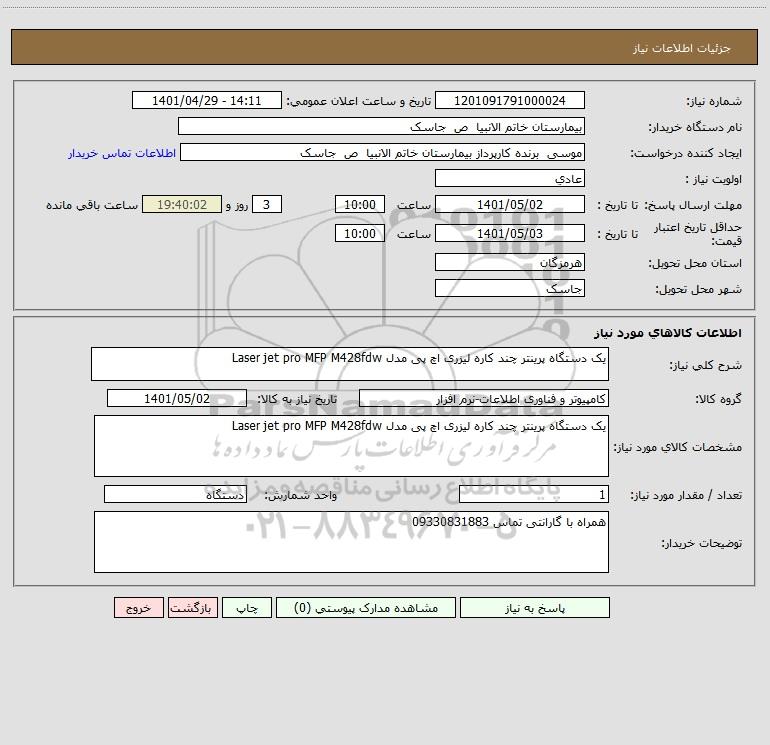Image resolution: width=770 pixels, height=745 pixels.
Task: Click remaining time field 19:40:02
Action: [182, 204]
